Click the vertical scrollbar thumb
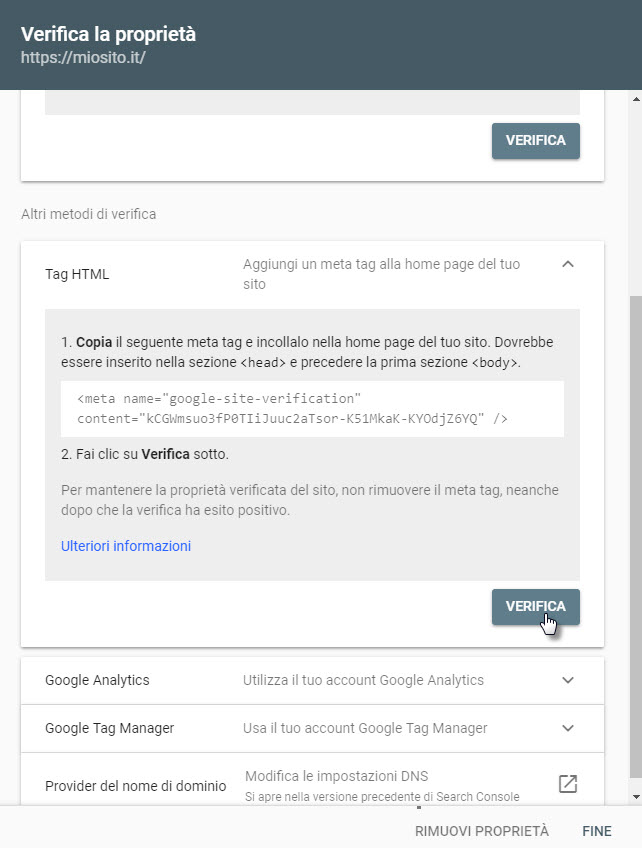The image size is (642, 848). [x=636, y=535]
